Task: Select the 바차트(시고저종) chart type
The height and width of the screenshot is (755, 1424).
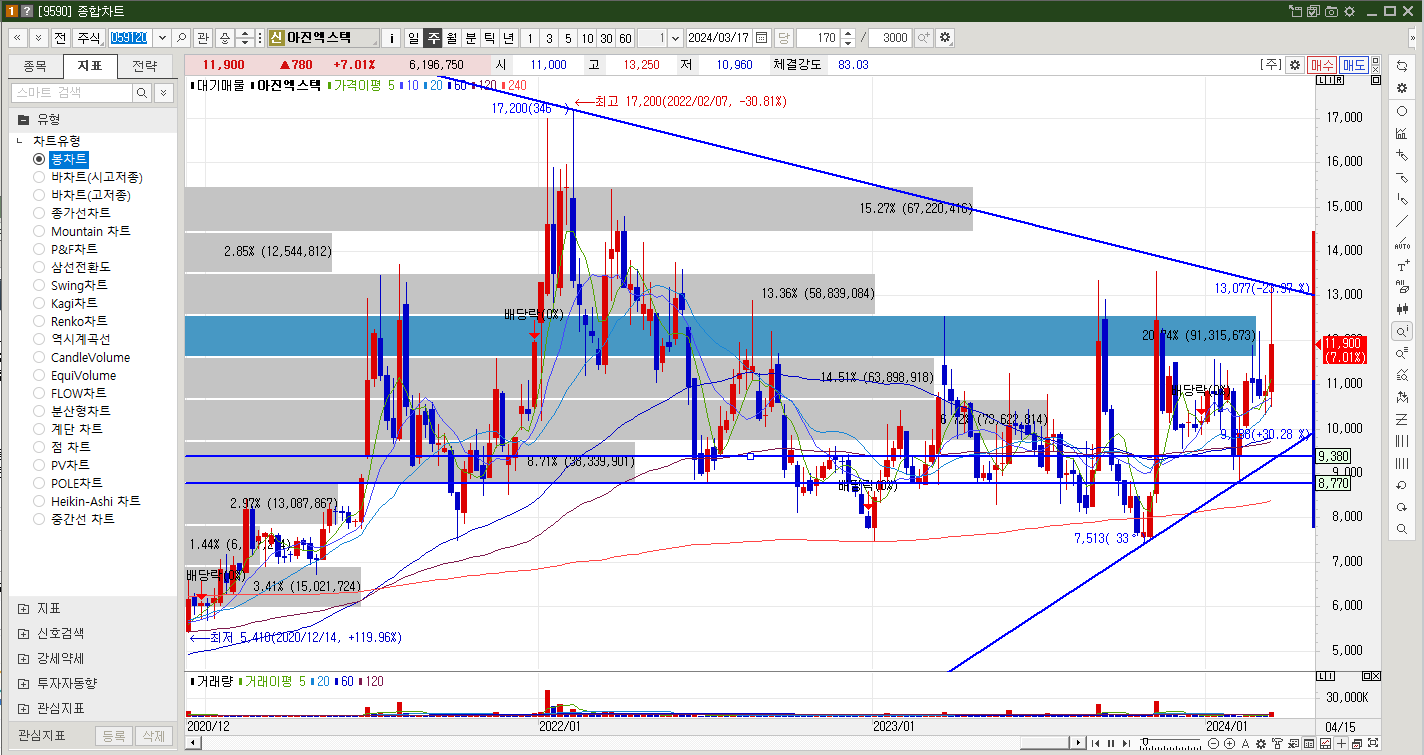Action: pos(96,177)
